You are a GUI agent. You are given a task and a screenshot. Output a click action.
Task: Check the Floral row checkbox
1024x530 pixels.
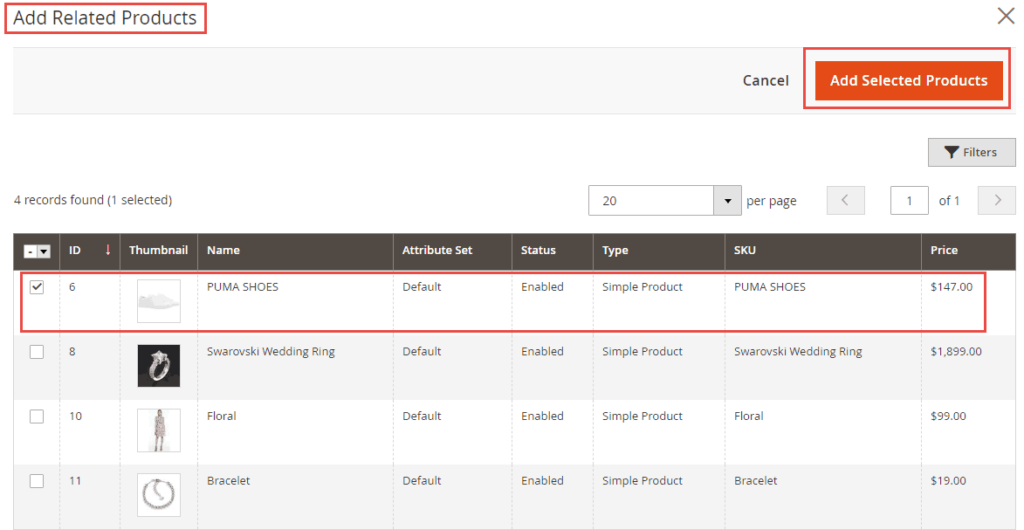pos(37,416)
